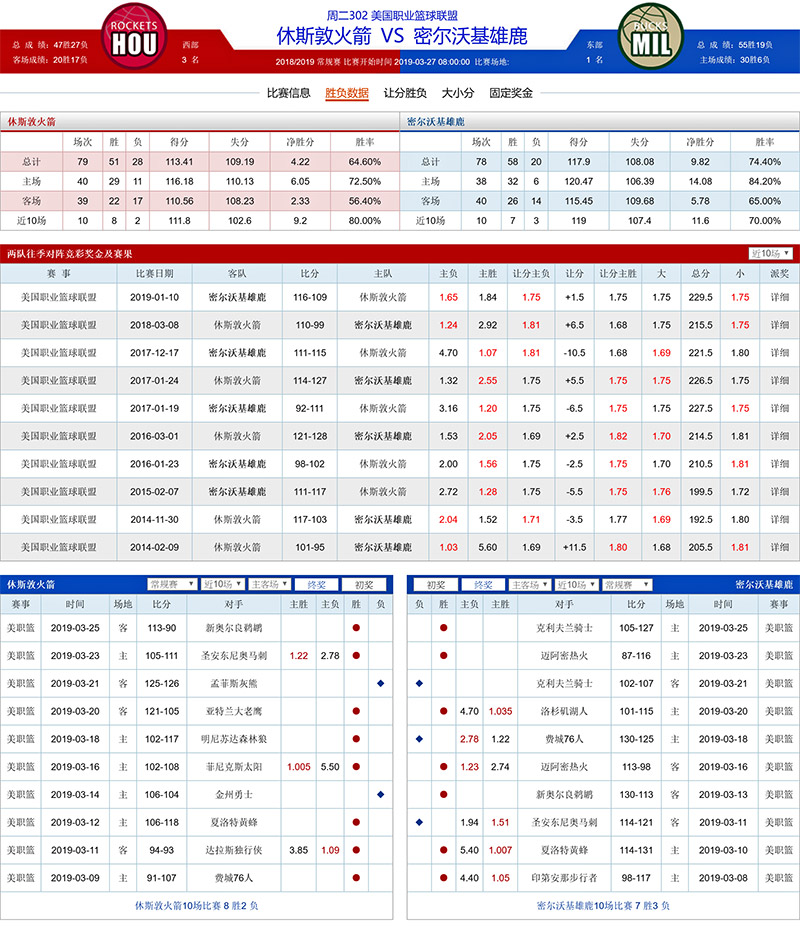Click red win dot for Bucks 2019-03-25 game
This screenshot has width=800, height=928.
(444, 628)
